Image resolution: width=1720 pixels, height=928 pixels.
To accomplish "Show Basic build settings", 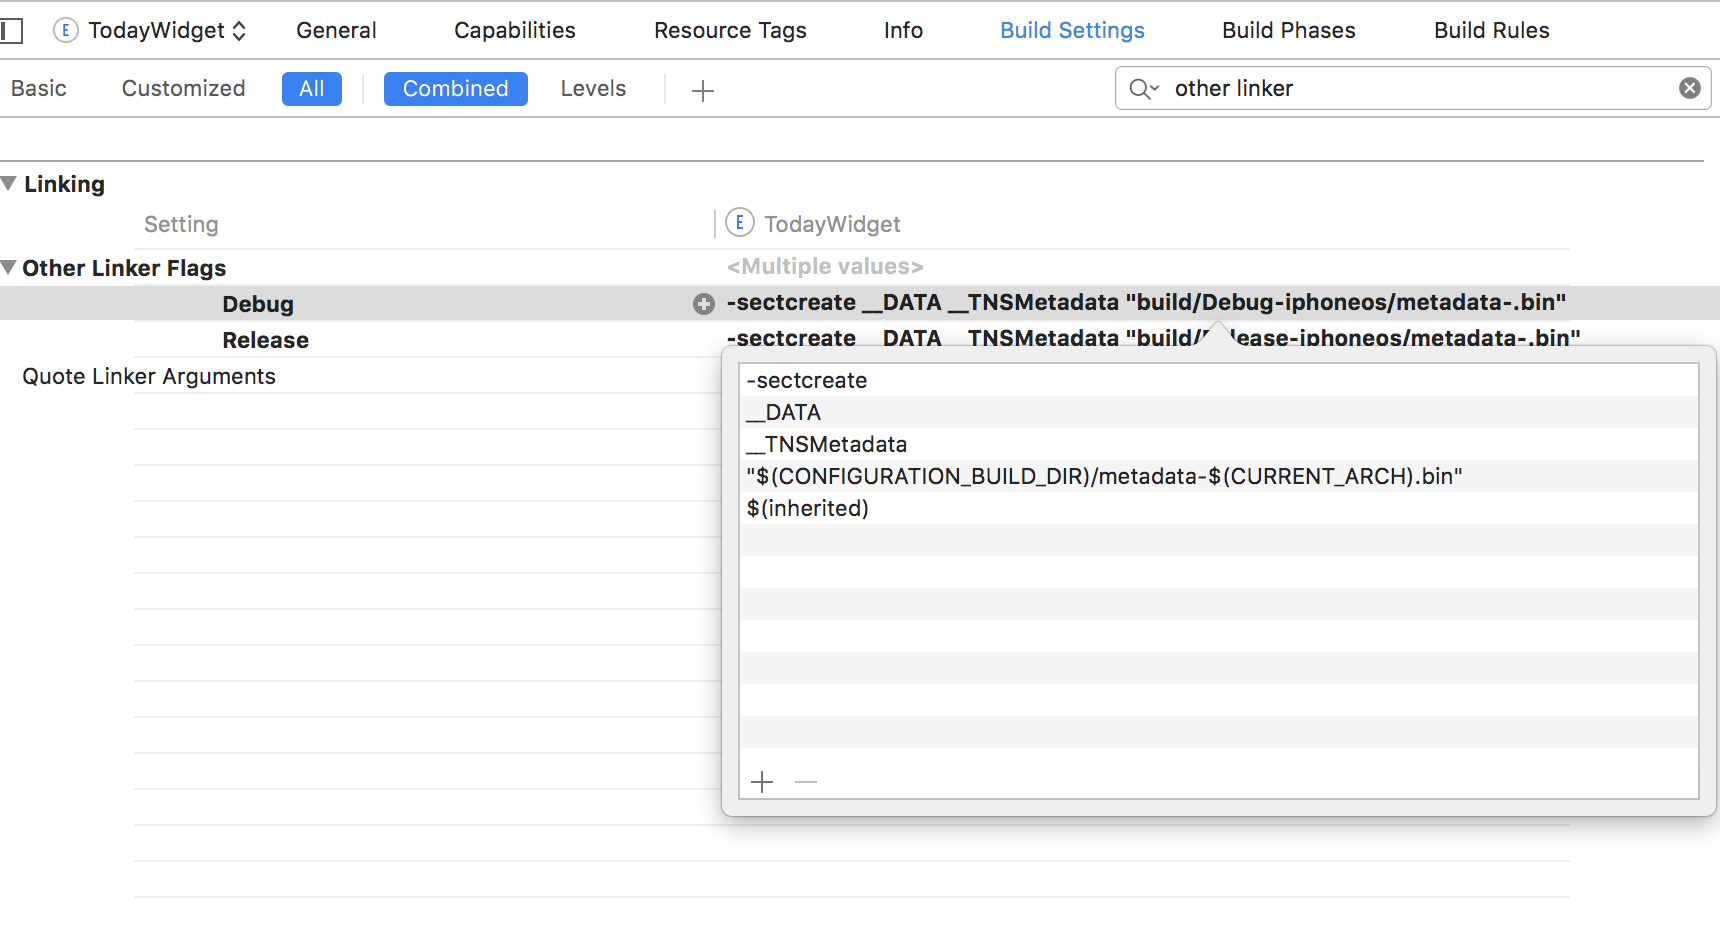I will 39,89.
